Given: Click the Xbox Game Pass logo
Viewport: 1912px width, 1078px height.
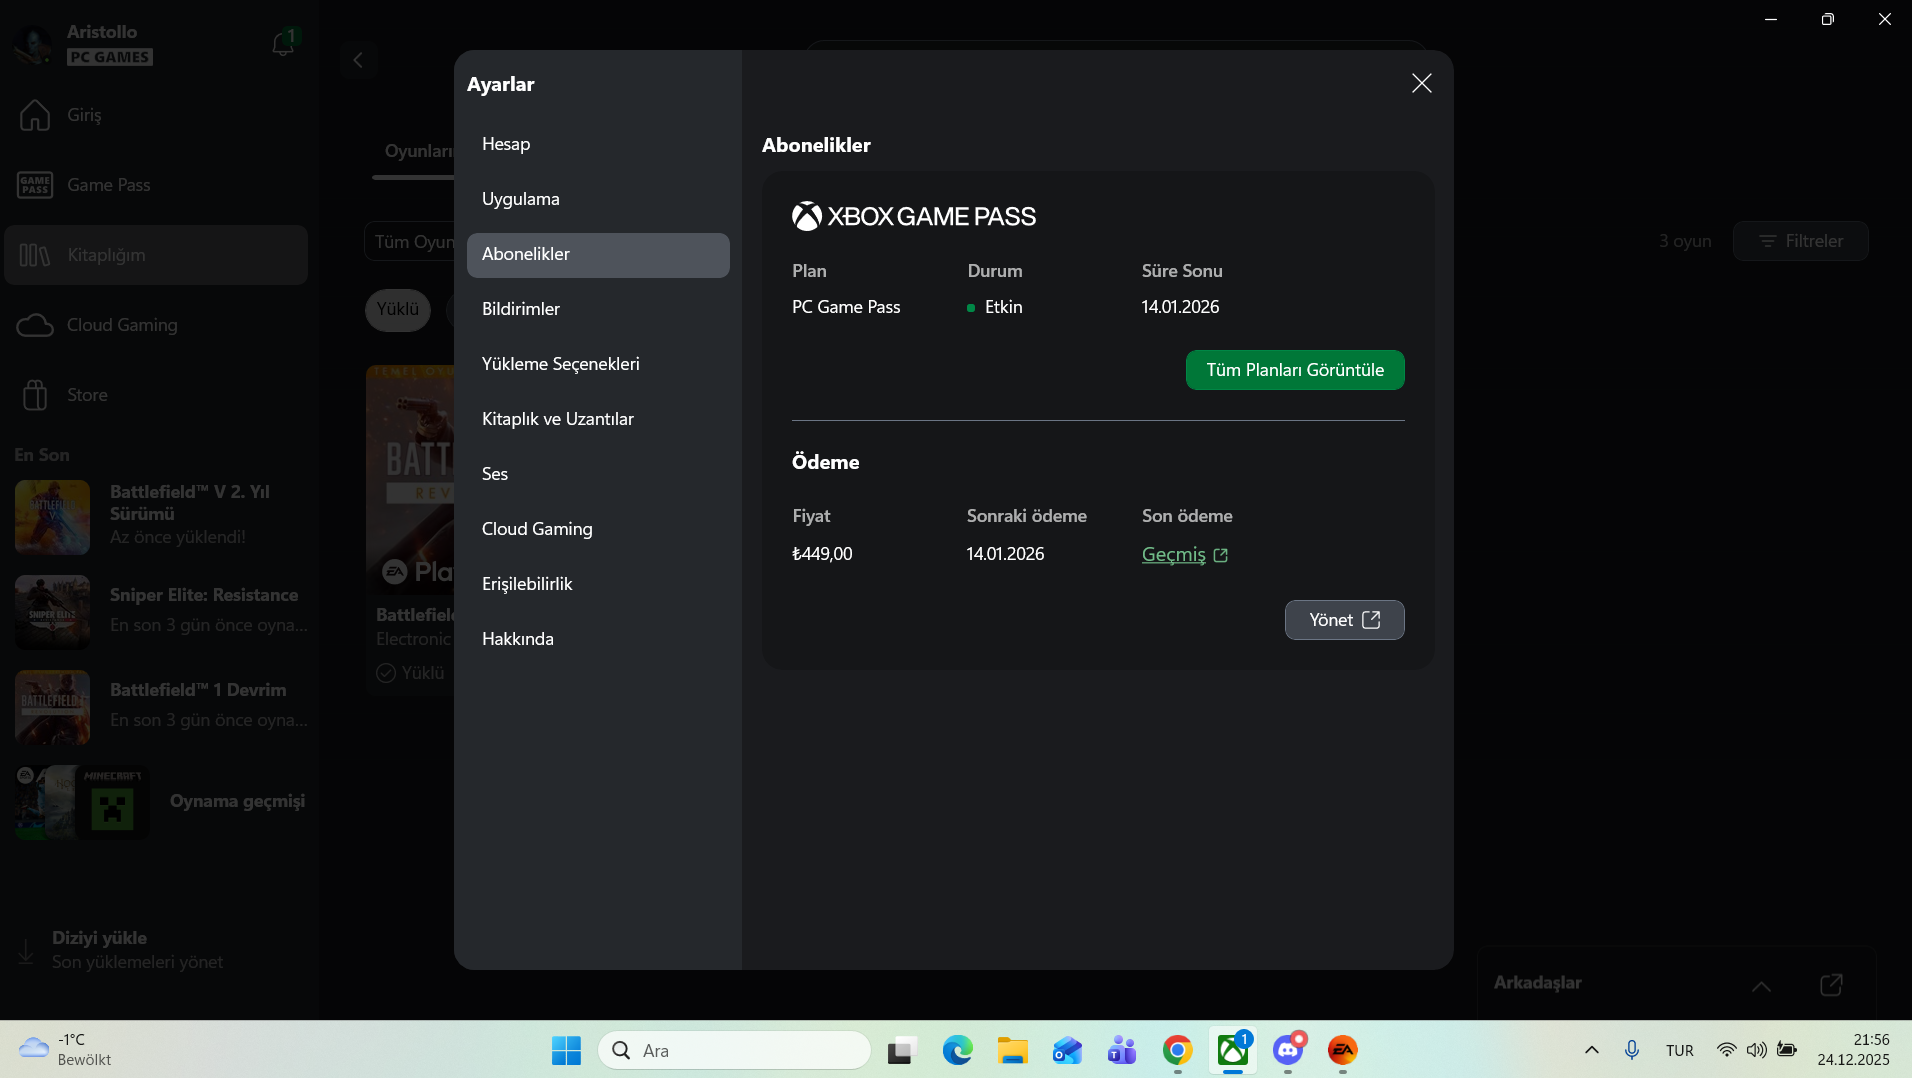Looking at the screenshot, I should coord(914,216).
